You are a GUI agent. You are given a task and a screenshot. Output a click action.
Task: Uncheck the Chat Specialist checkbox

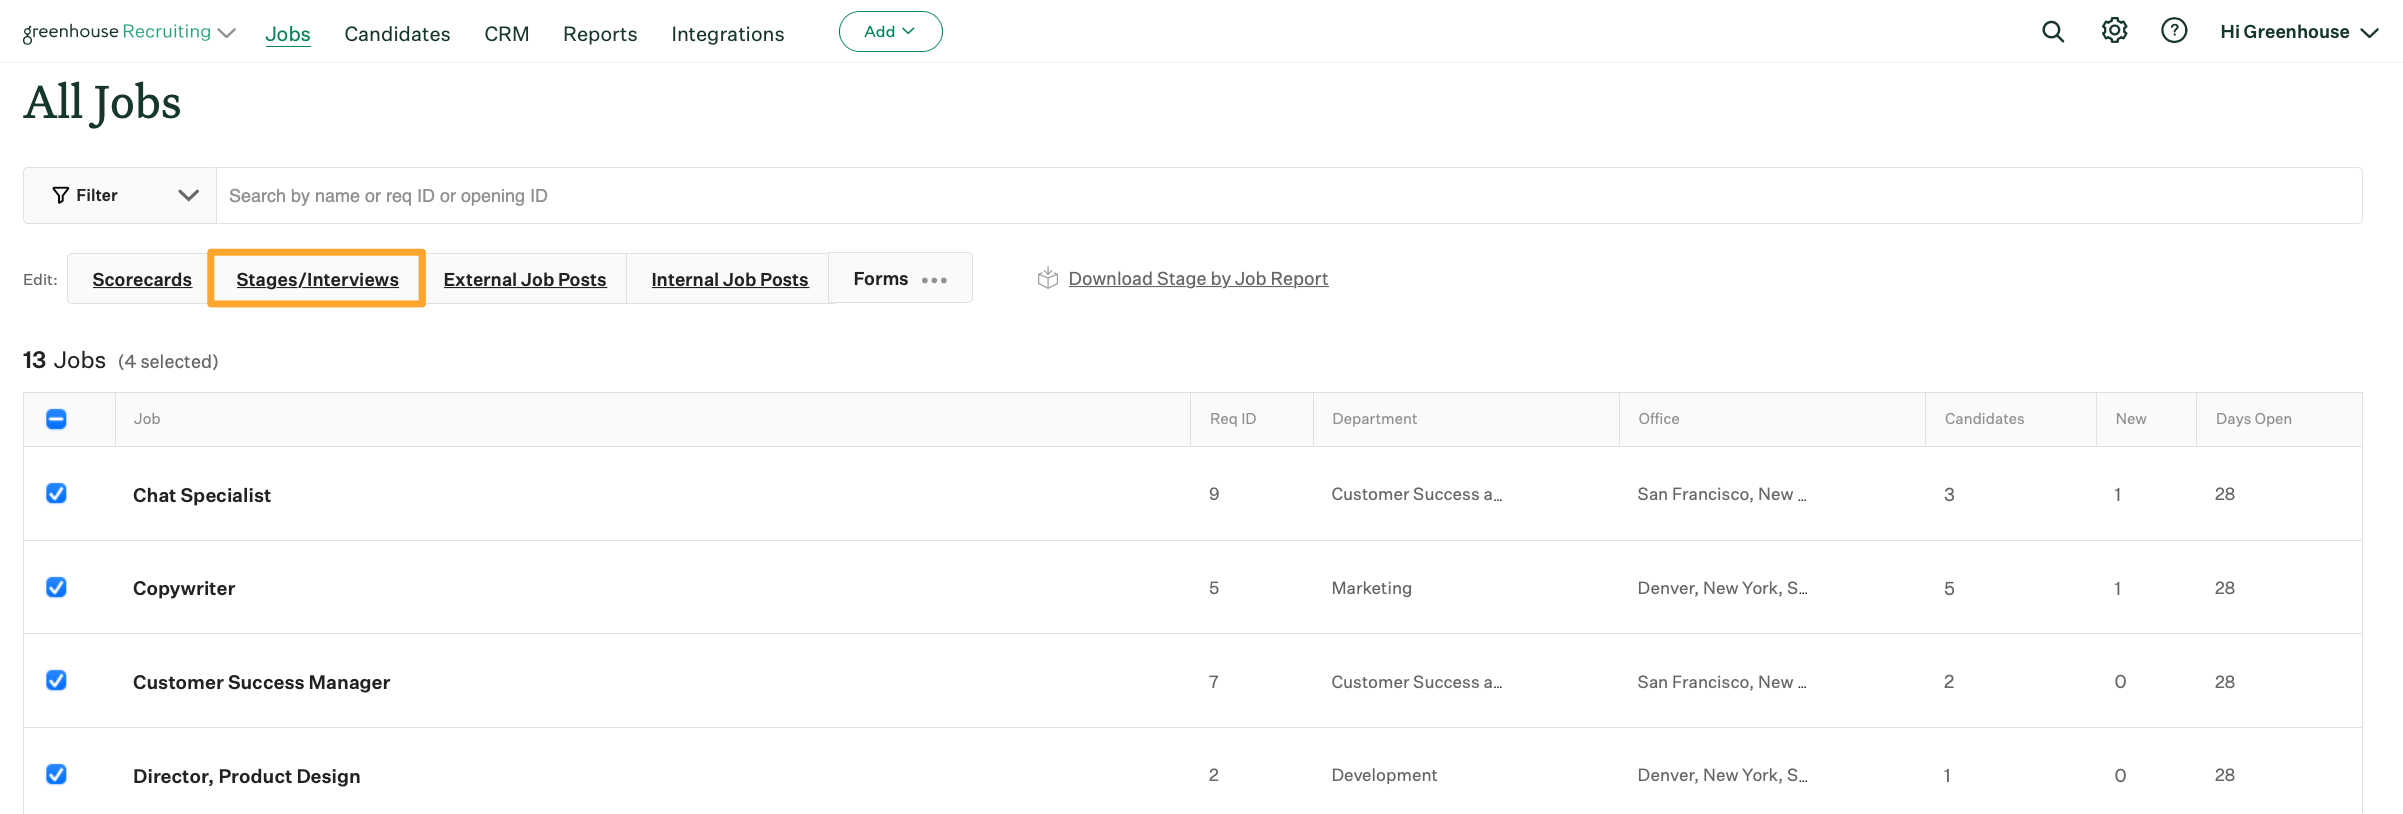[x=56, y=493]
